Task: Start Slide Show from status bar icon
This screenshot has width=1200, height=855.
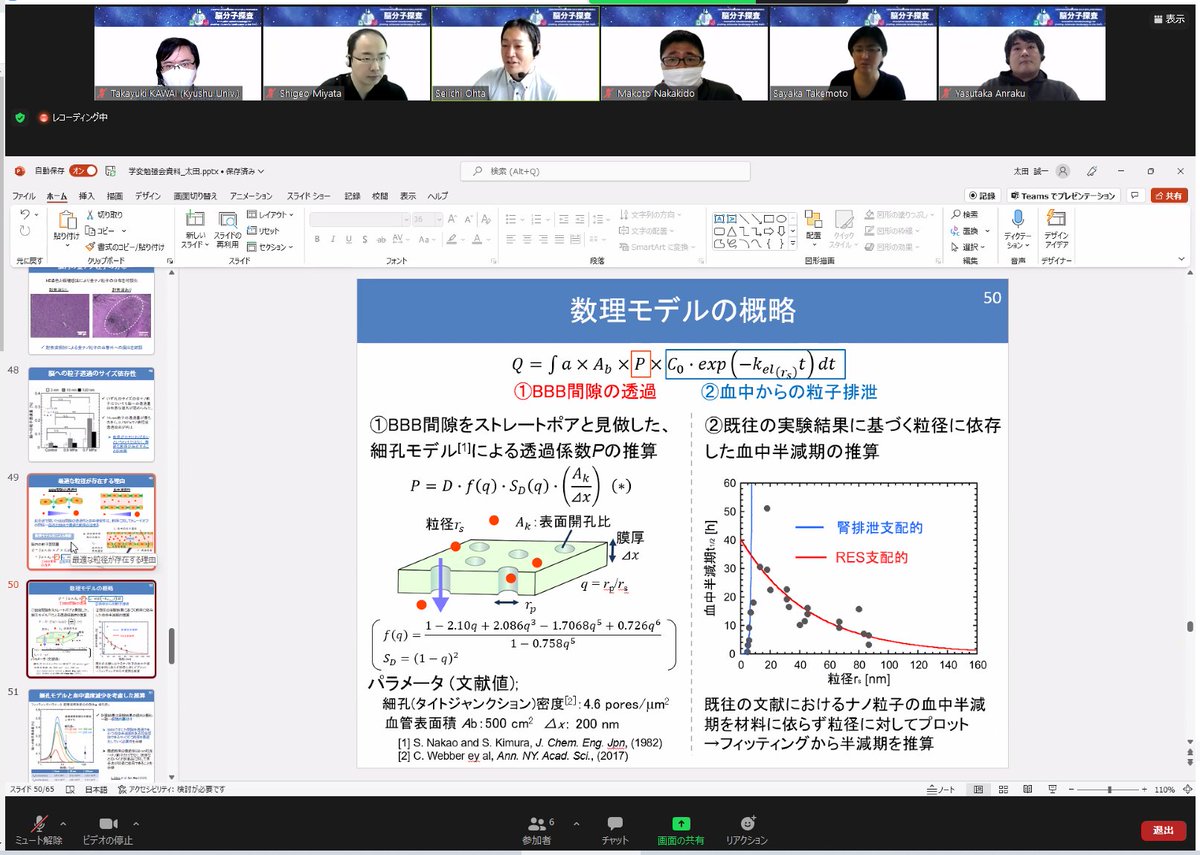Action: pos(1053,789)
